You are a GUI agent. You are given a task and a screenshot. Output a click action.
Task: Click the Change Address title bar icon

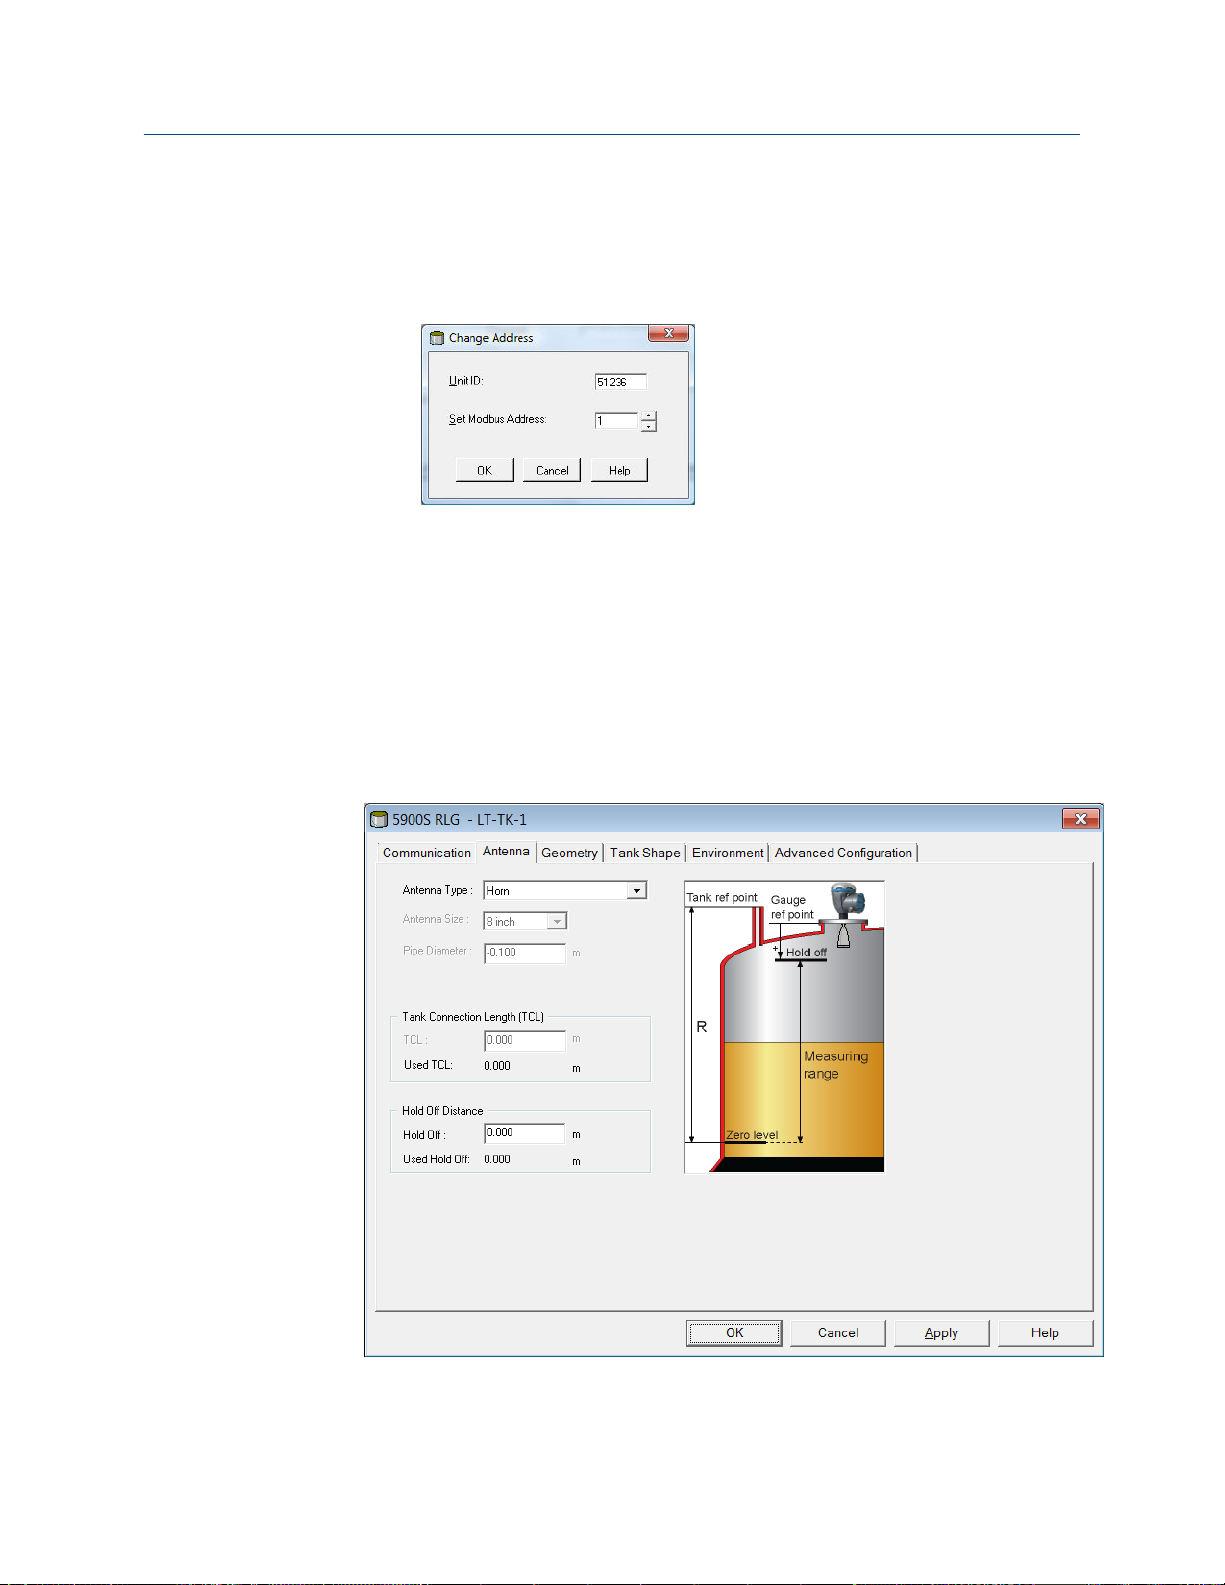point(437,338)
